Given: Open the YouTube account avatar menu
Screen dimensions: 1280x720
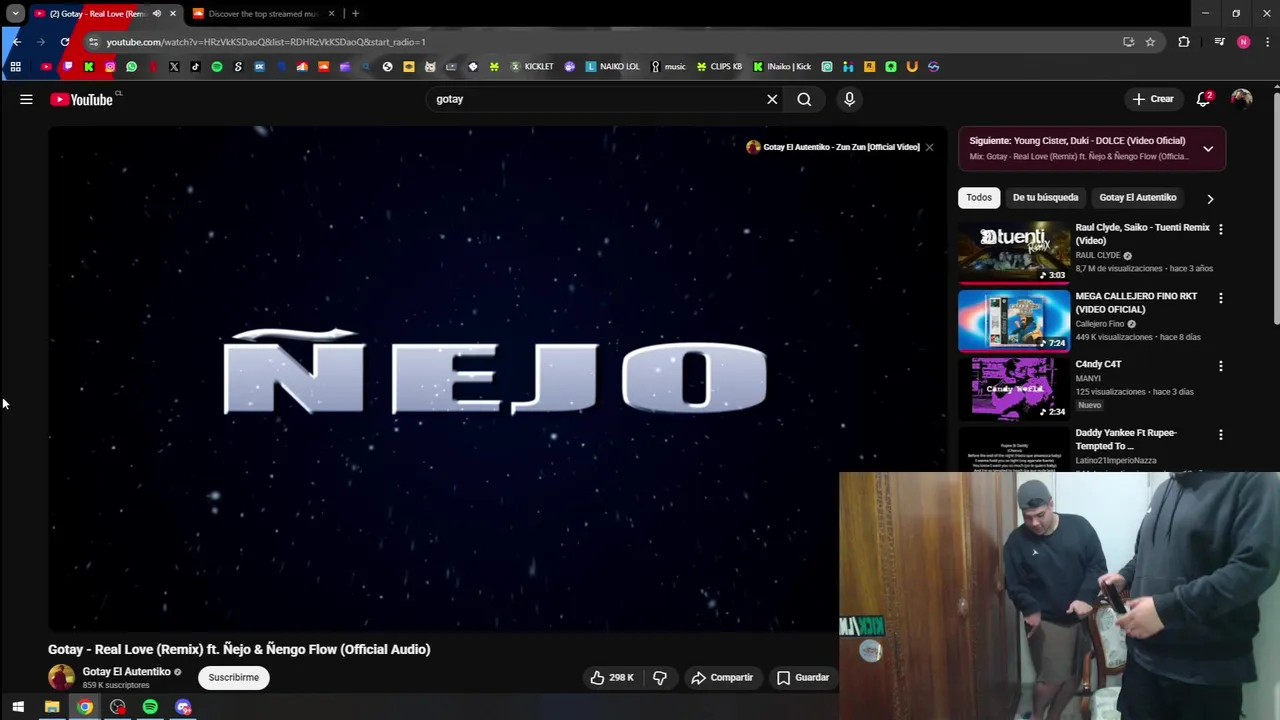Looking at the screenshot, I should click(1241, 99).
